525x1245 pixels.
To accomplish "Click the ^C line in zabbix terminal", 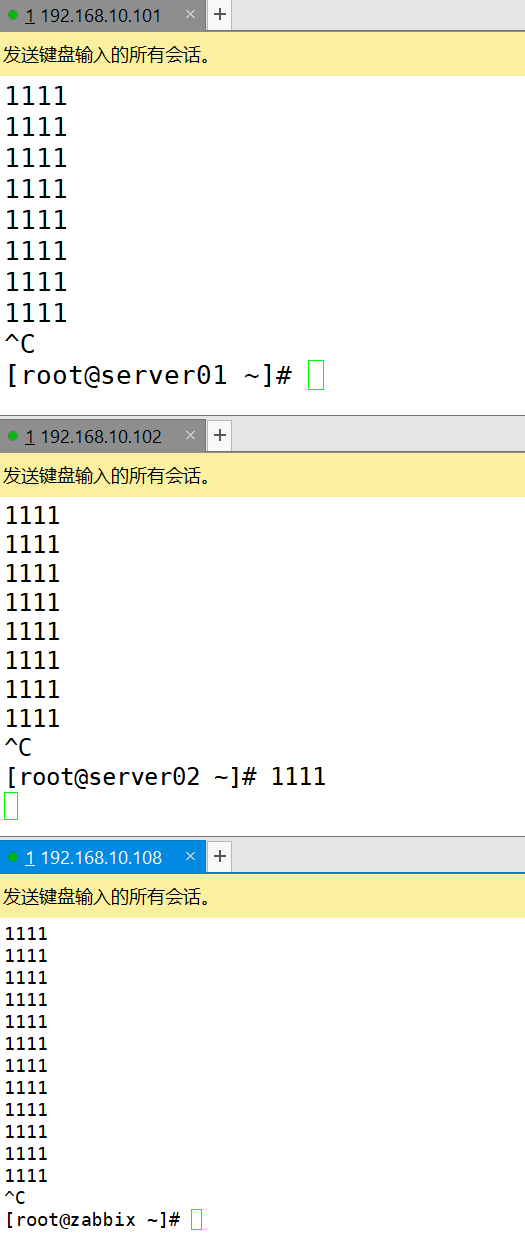I will [15, 1198].
